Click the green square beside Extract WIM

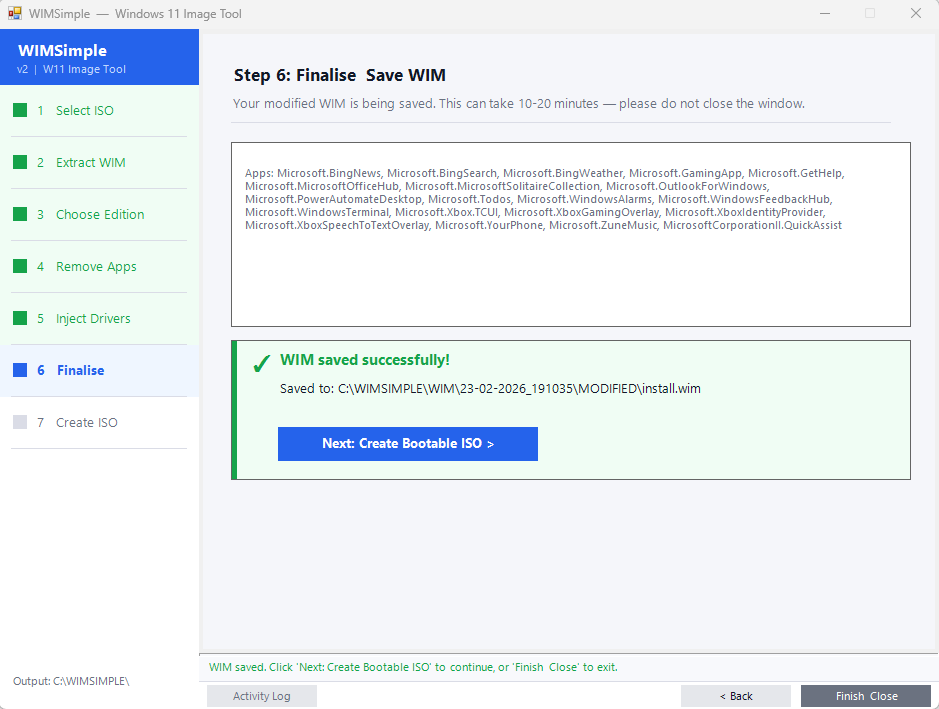(20, 163)
